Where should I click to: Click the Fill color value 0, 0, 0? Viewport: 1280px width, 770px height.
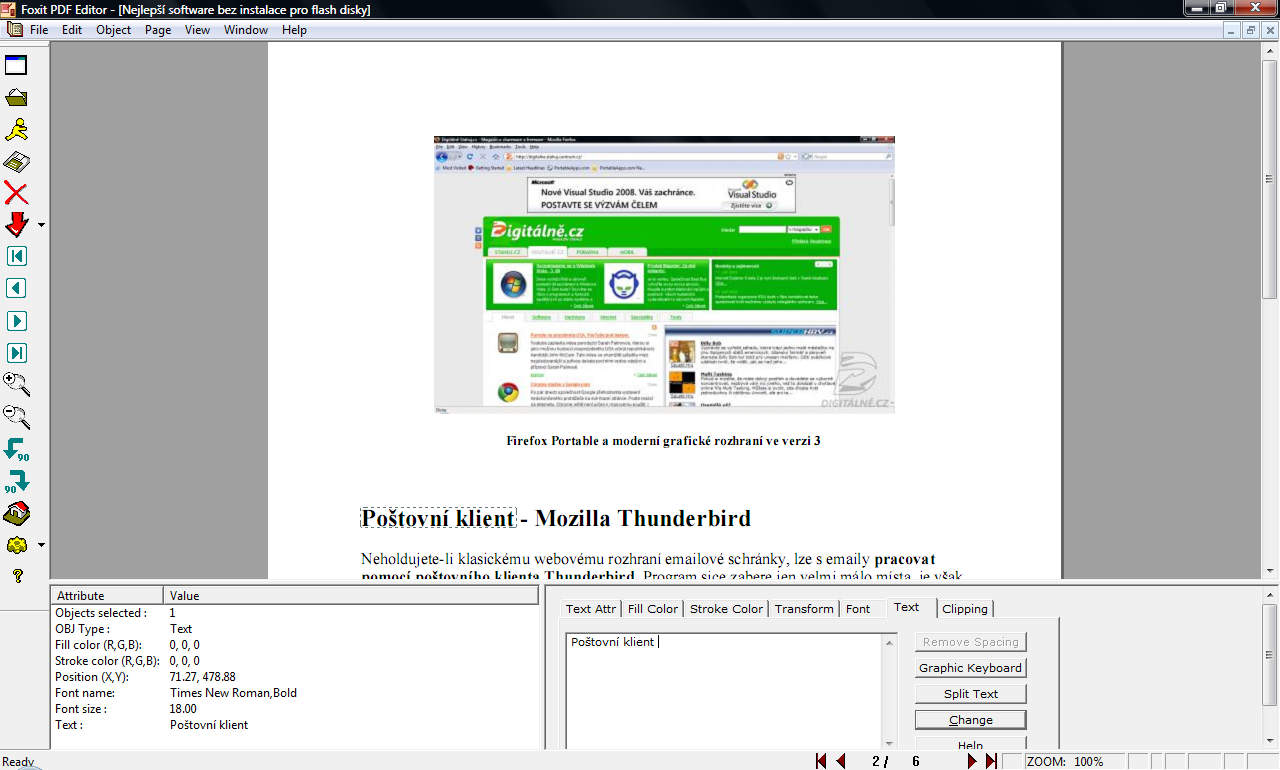pos(184,645)
